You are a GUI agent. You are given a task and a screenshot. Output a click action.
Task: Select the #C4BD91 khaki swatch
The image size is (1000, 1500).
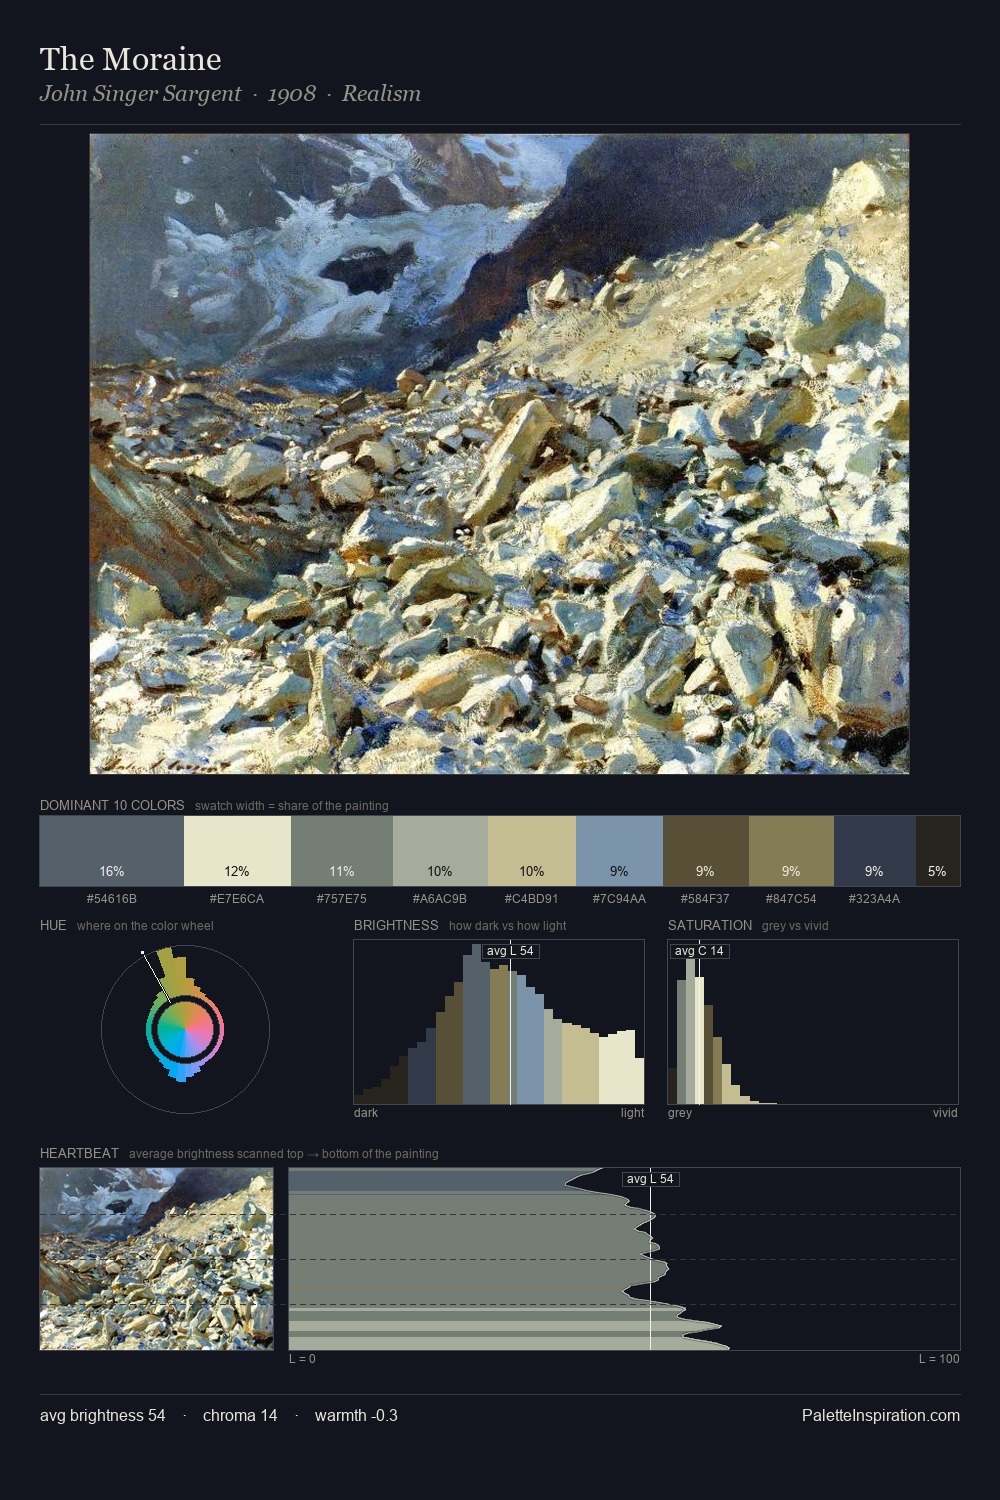(532, 851)
